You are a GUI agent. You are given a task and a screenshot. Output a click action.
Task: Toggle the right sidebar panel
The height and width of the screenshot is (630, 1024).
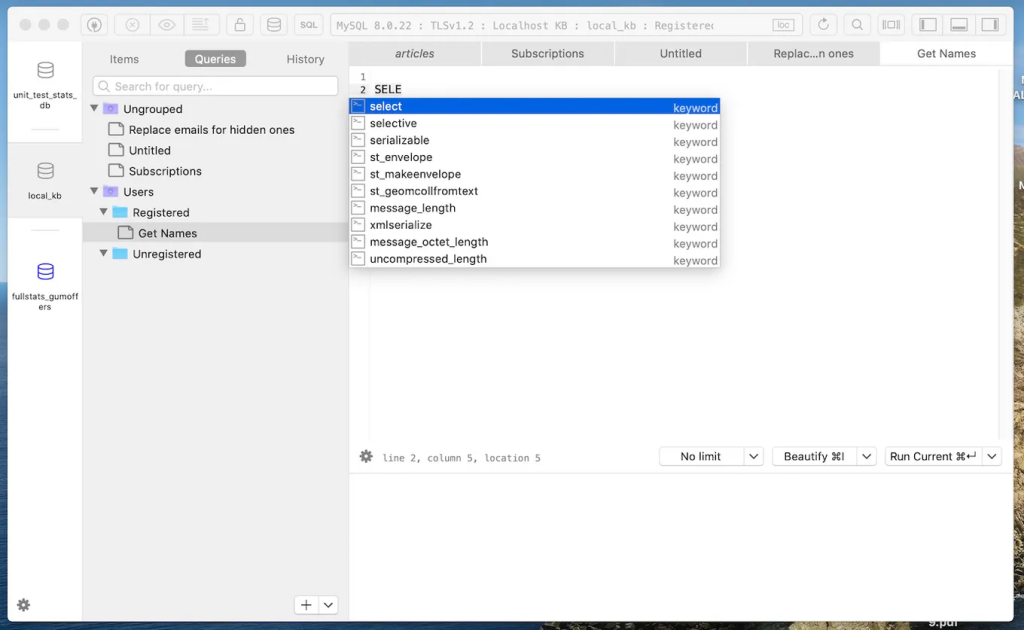[989, 25]
